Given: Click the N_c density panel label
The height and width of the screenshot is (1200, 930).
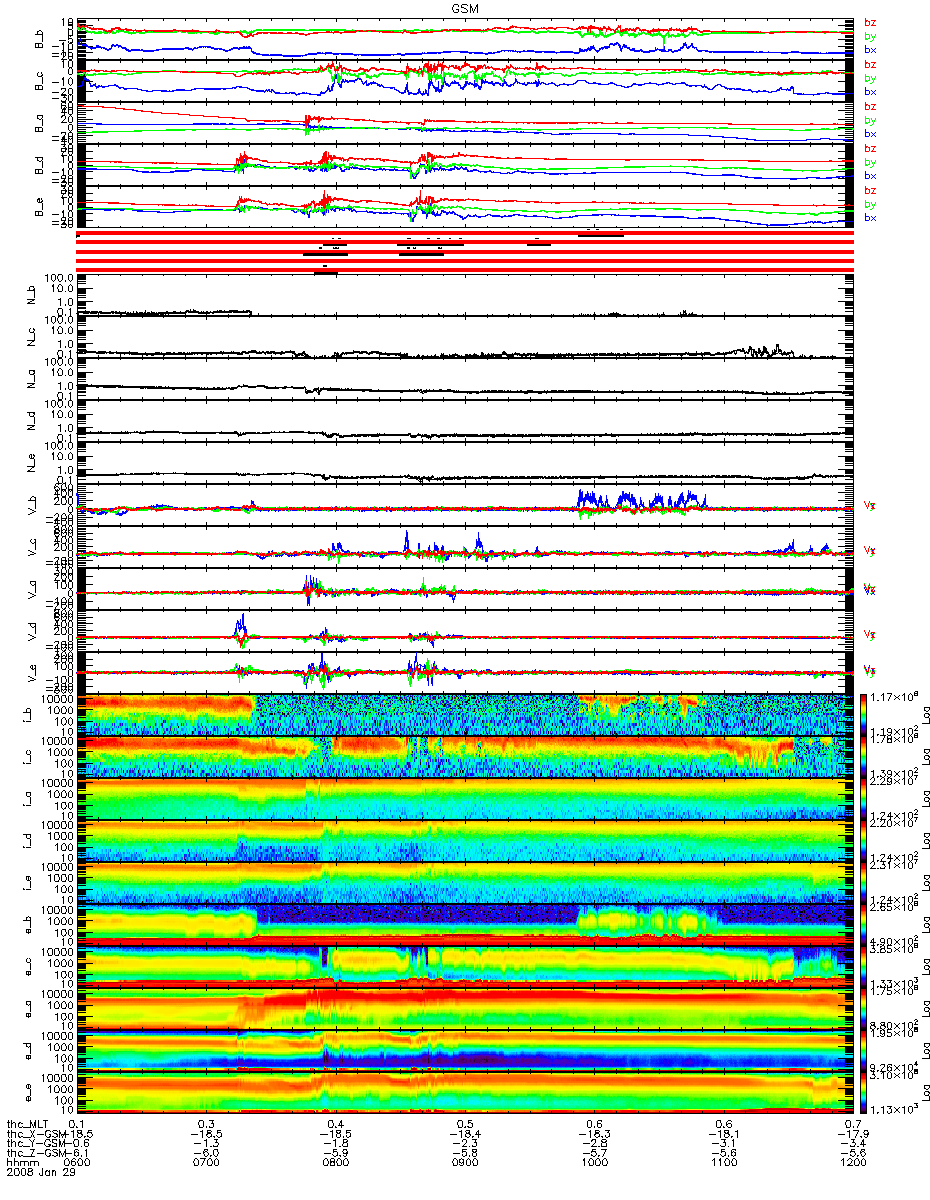Looking at the screenshot, I should (x=30, y=337).
